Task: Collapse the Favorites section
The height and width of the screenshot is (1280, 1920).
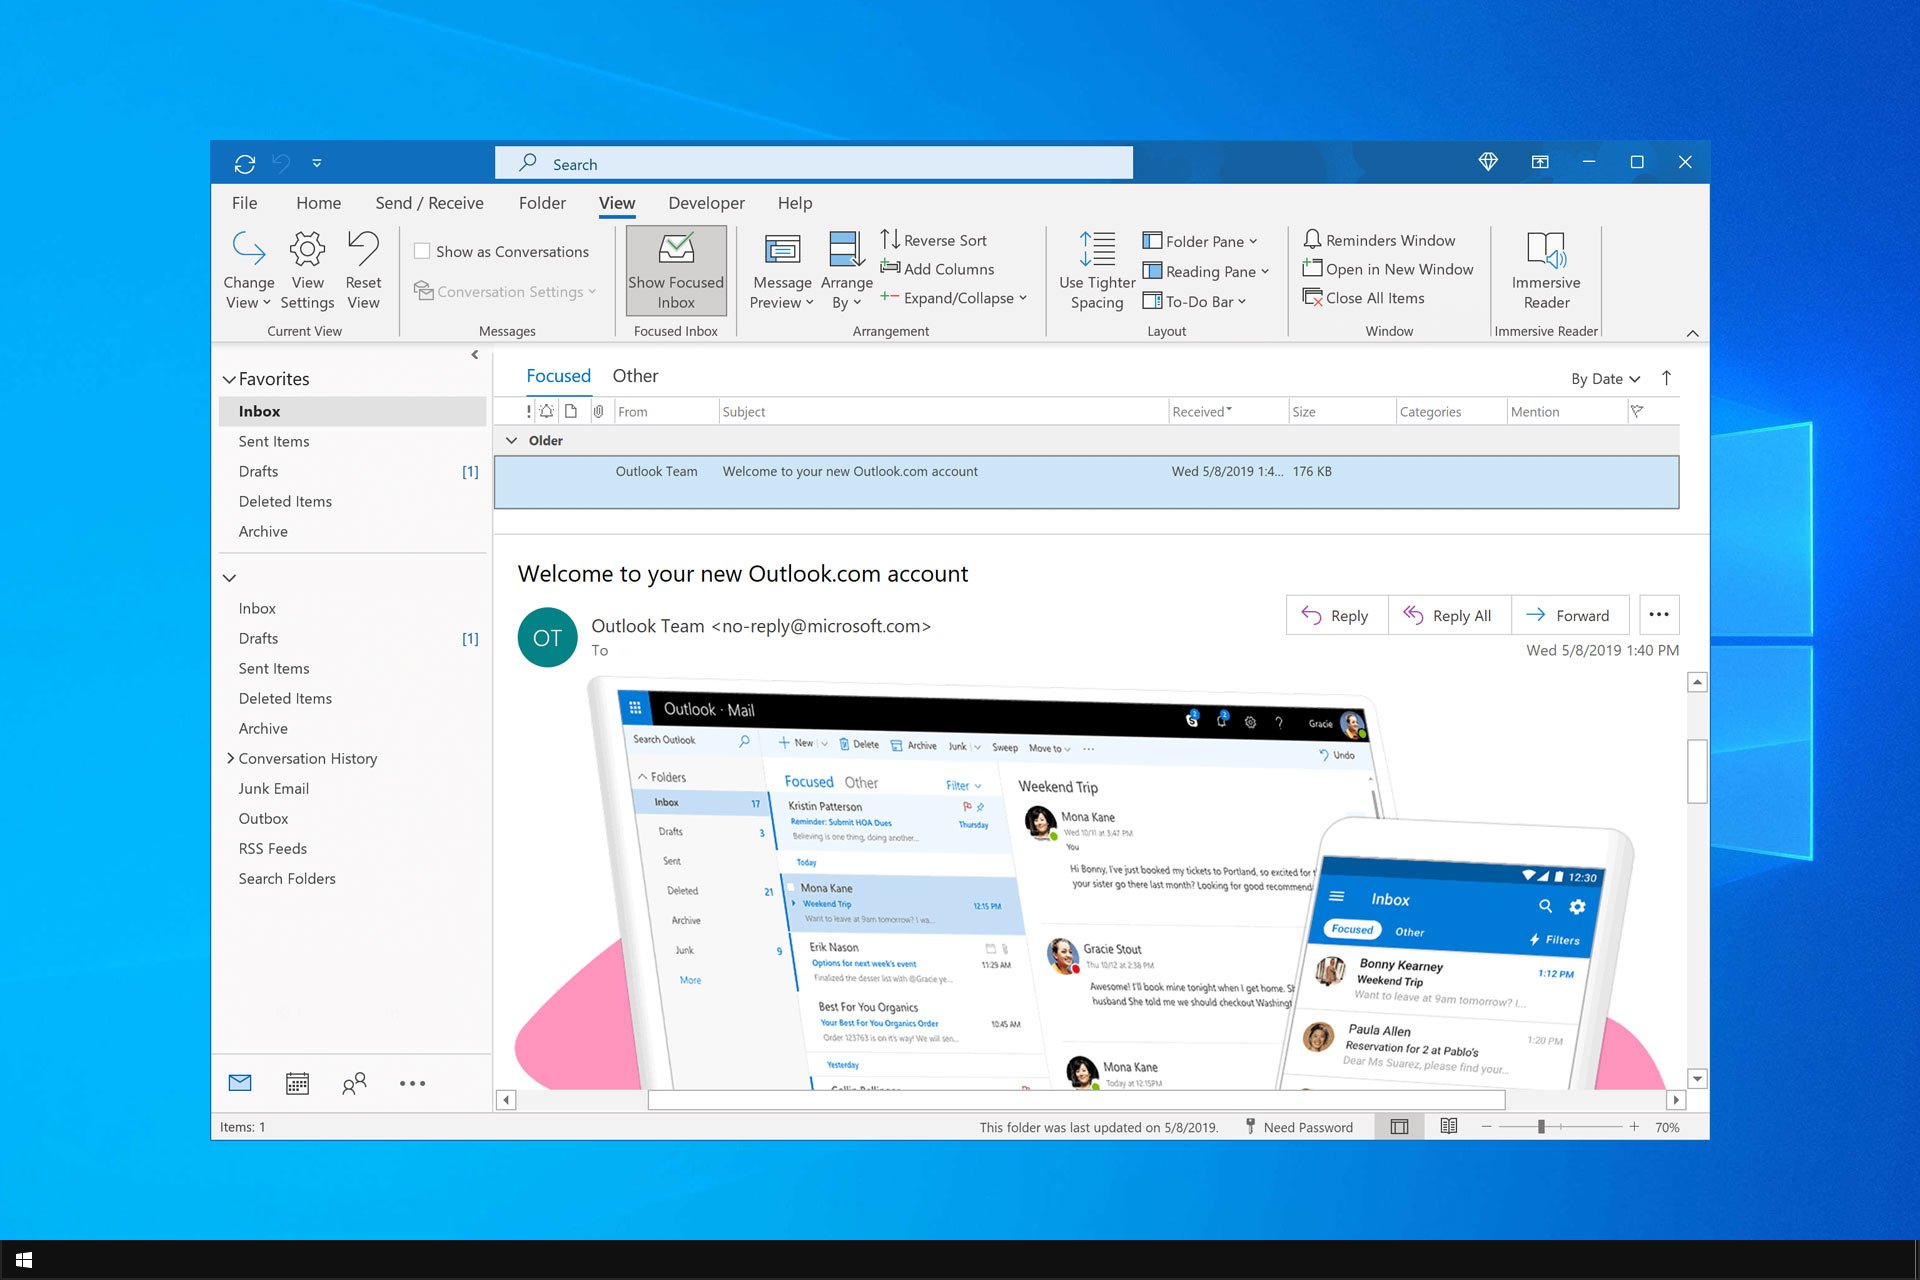Action: 229,379
